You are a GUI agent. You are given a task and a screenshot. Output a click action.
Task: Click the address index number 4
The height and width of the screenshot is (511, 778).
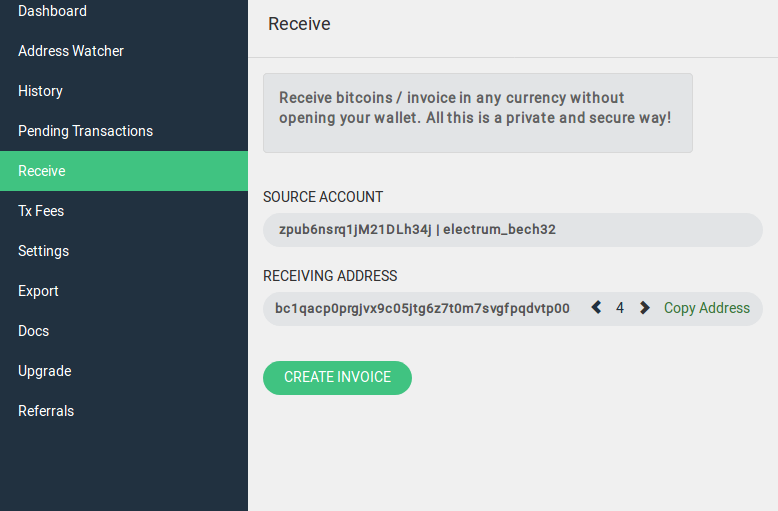pyautogui.click(x=620, y=308)
